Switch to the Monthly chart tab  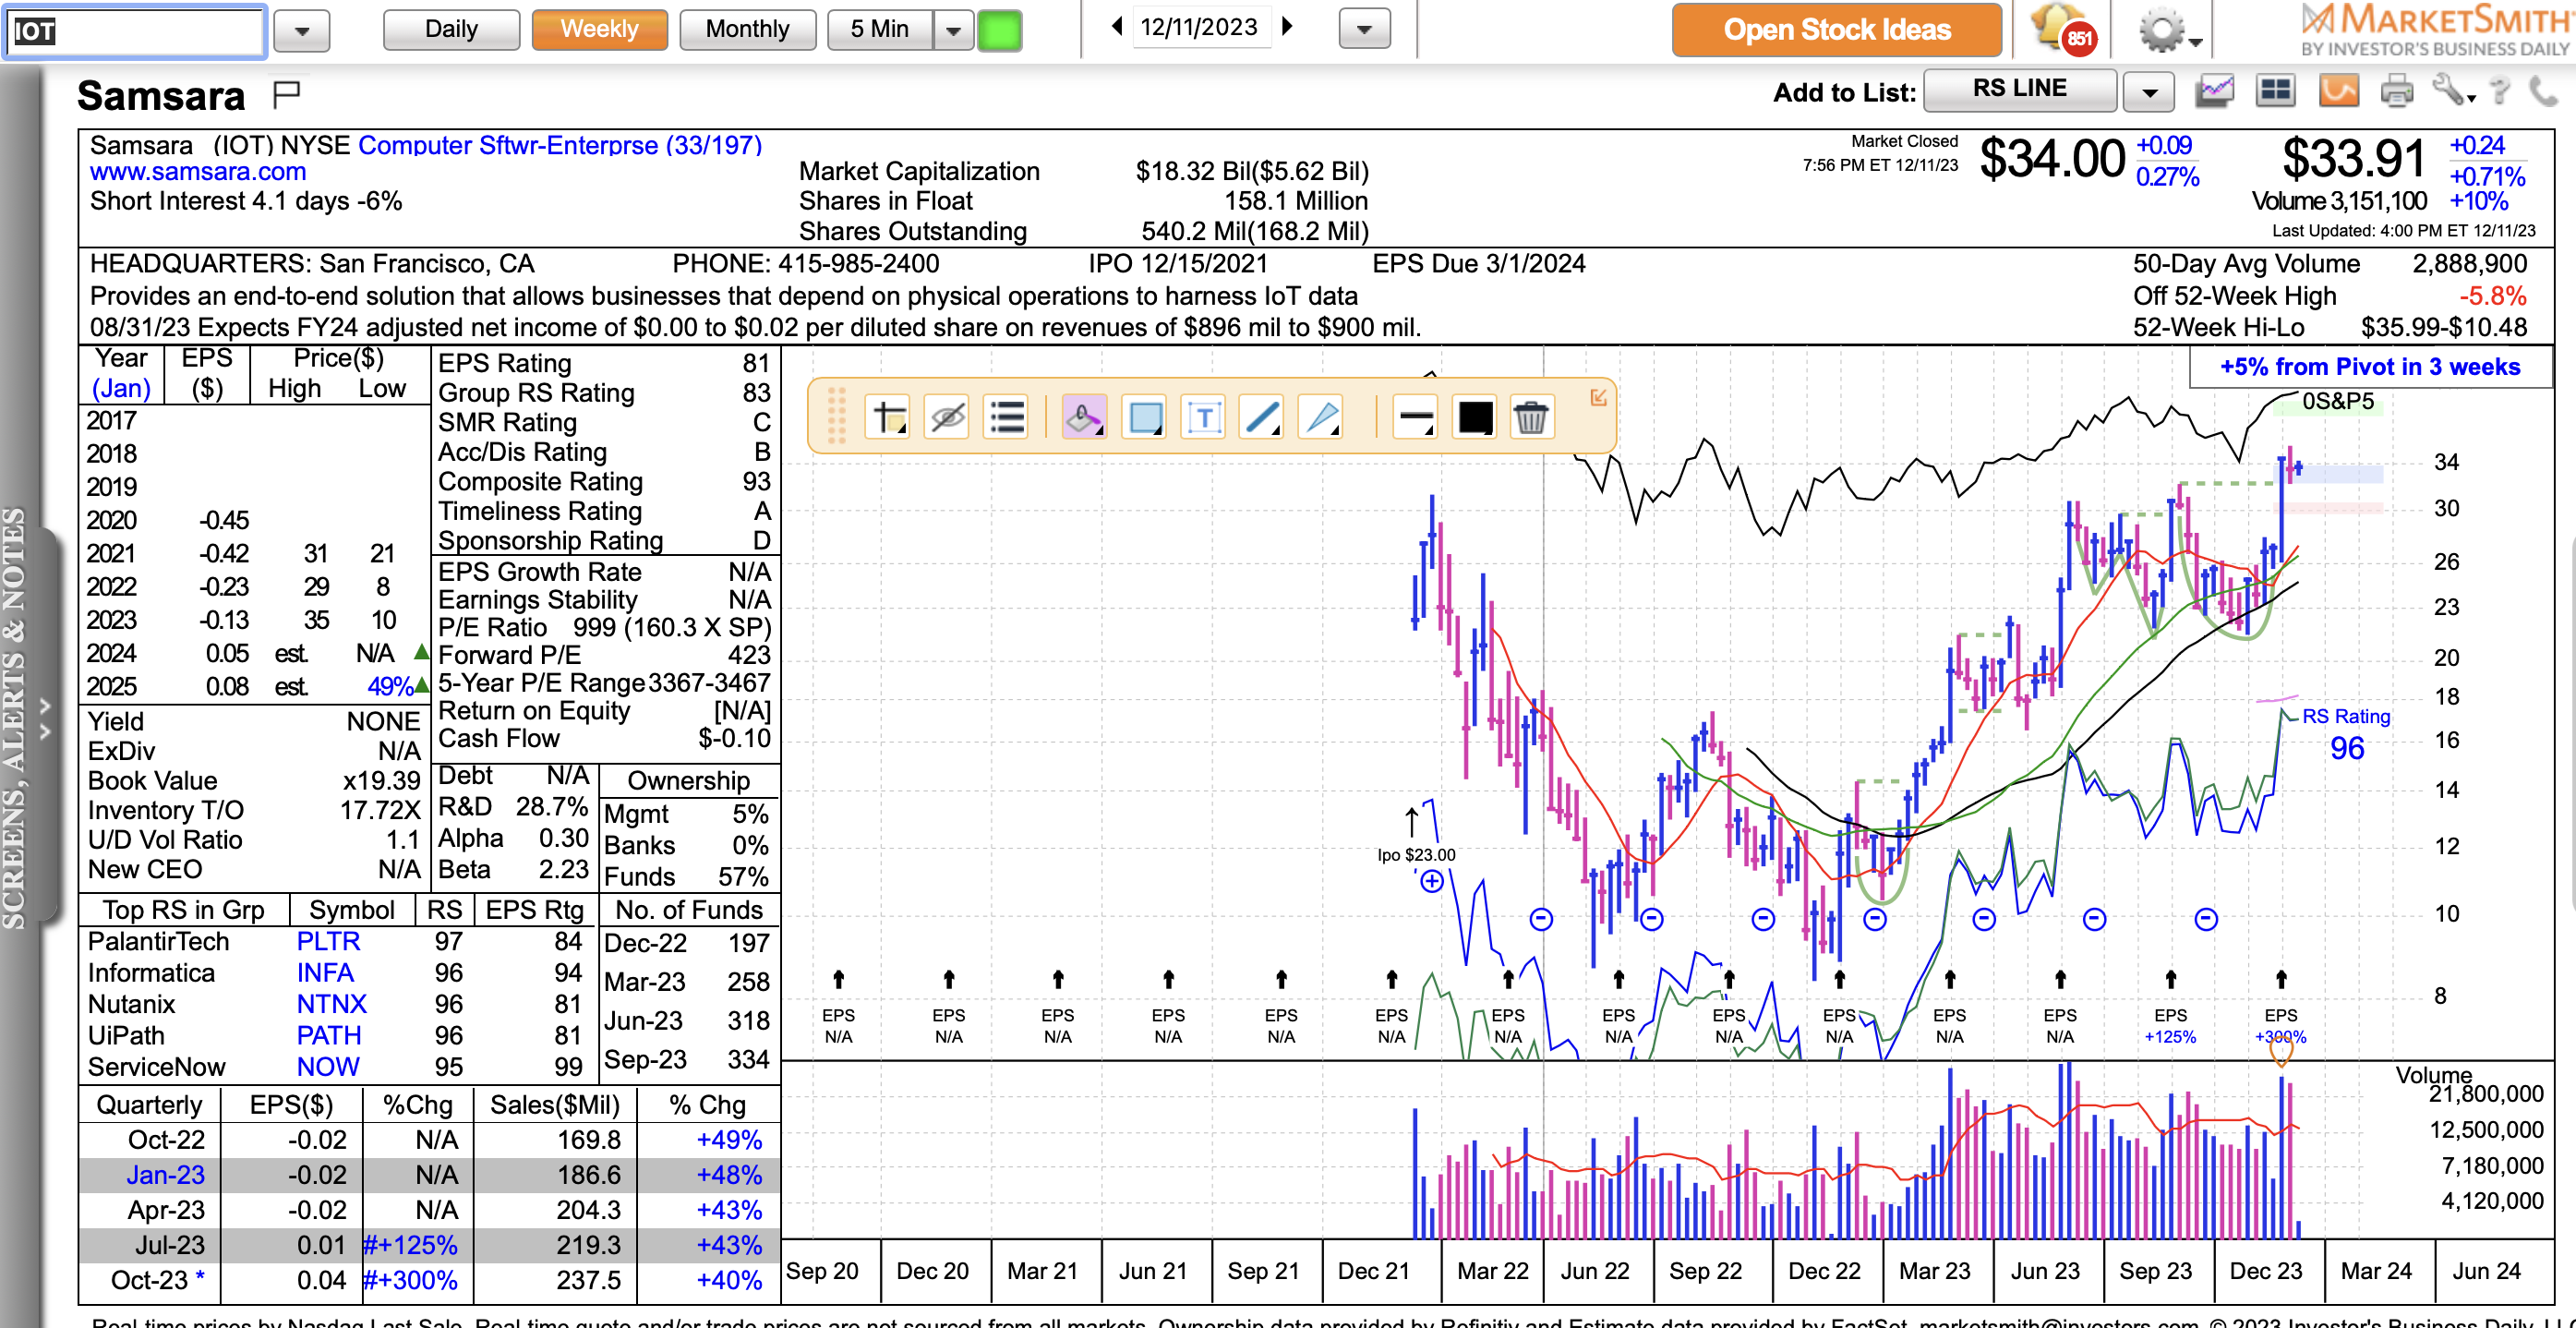[x=747, y=30]
